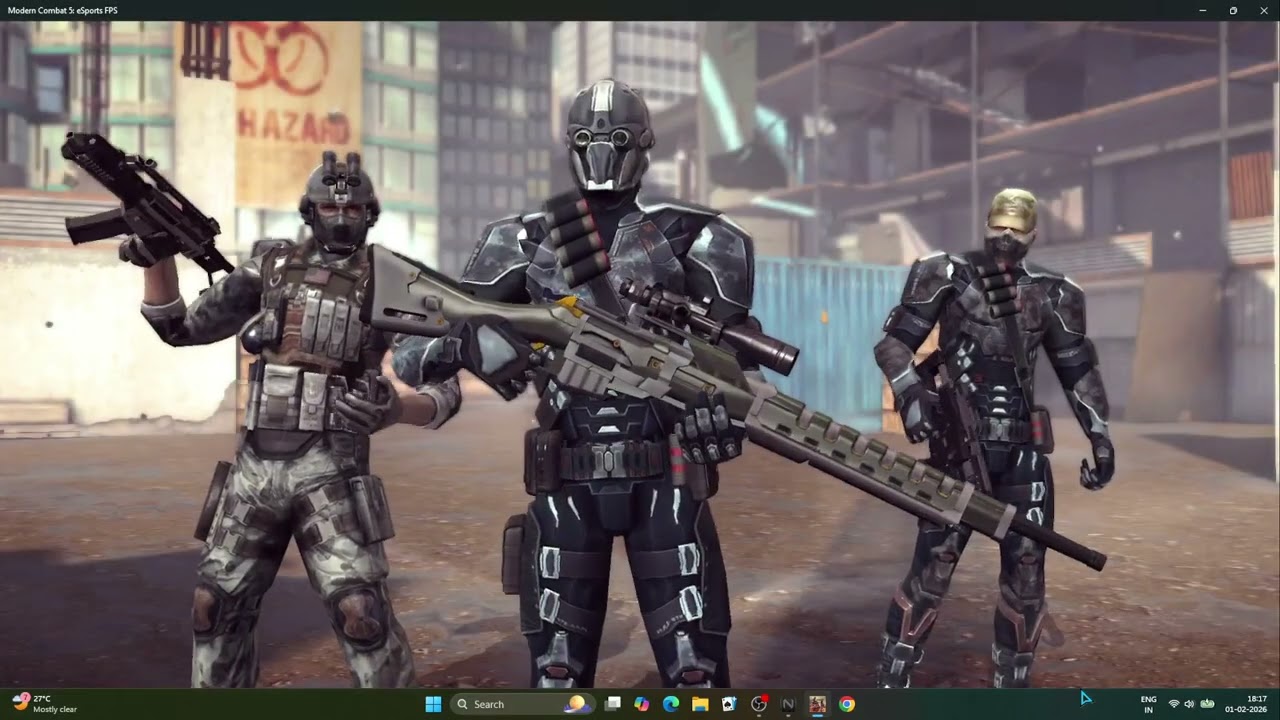
Task: Launch the Copilot app in the taskbar
Action: point(642,704)
